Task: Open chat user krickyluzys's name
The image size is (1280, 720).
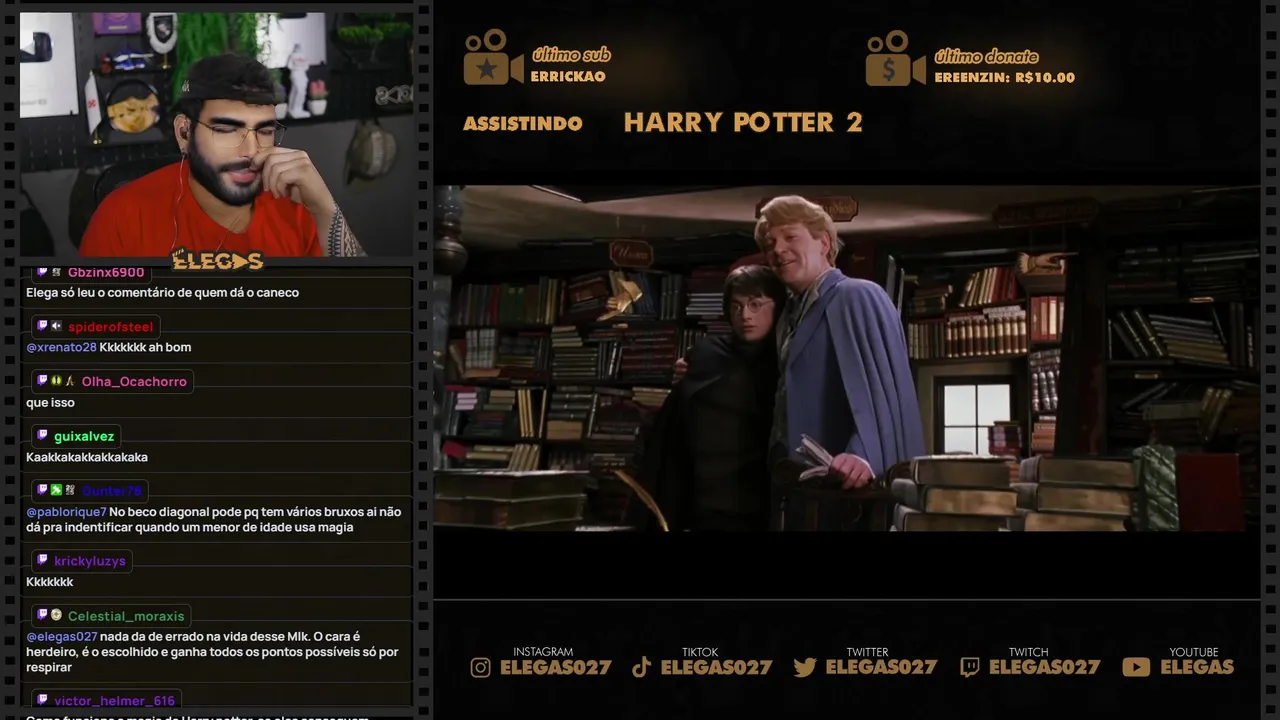Action: coord(90,561)
